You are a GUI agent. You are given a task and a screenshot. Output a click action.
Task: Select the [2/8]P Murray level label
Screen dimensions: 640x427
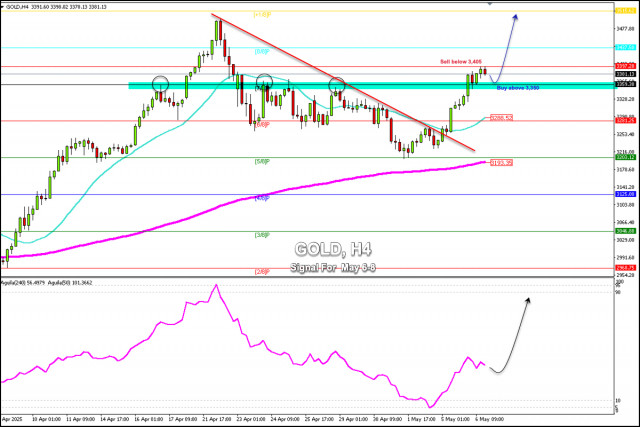coord(262,271)
